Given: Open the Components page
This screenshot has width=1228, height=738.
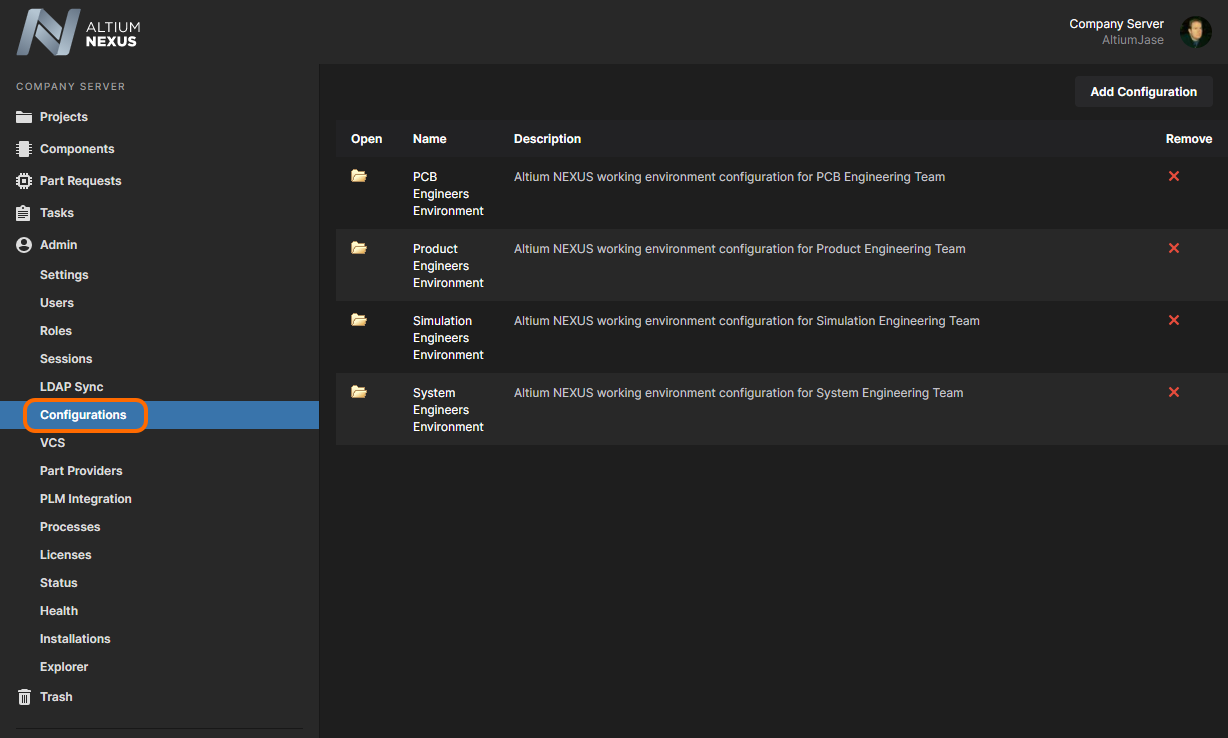Looking at the screenshot, I should (77, 149).
